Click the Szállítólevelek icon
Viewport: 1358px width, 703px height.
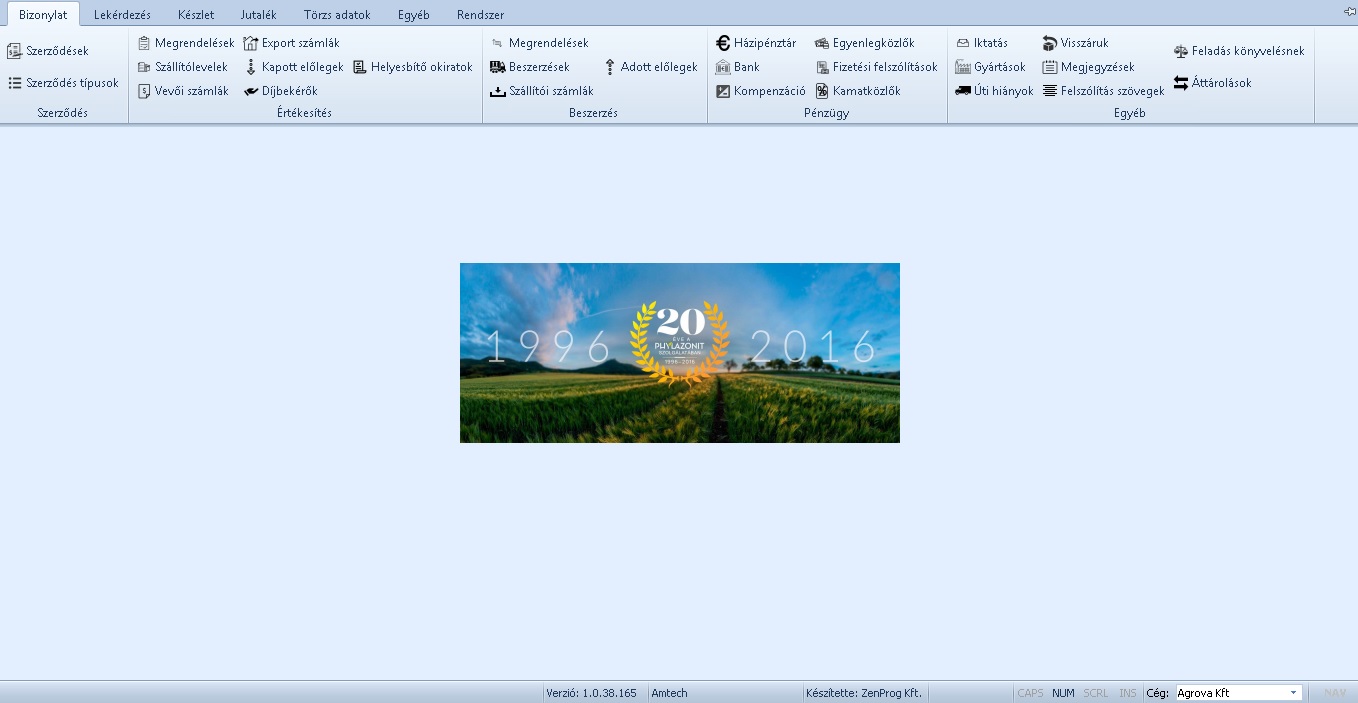coord(144,67)
